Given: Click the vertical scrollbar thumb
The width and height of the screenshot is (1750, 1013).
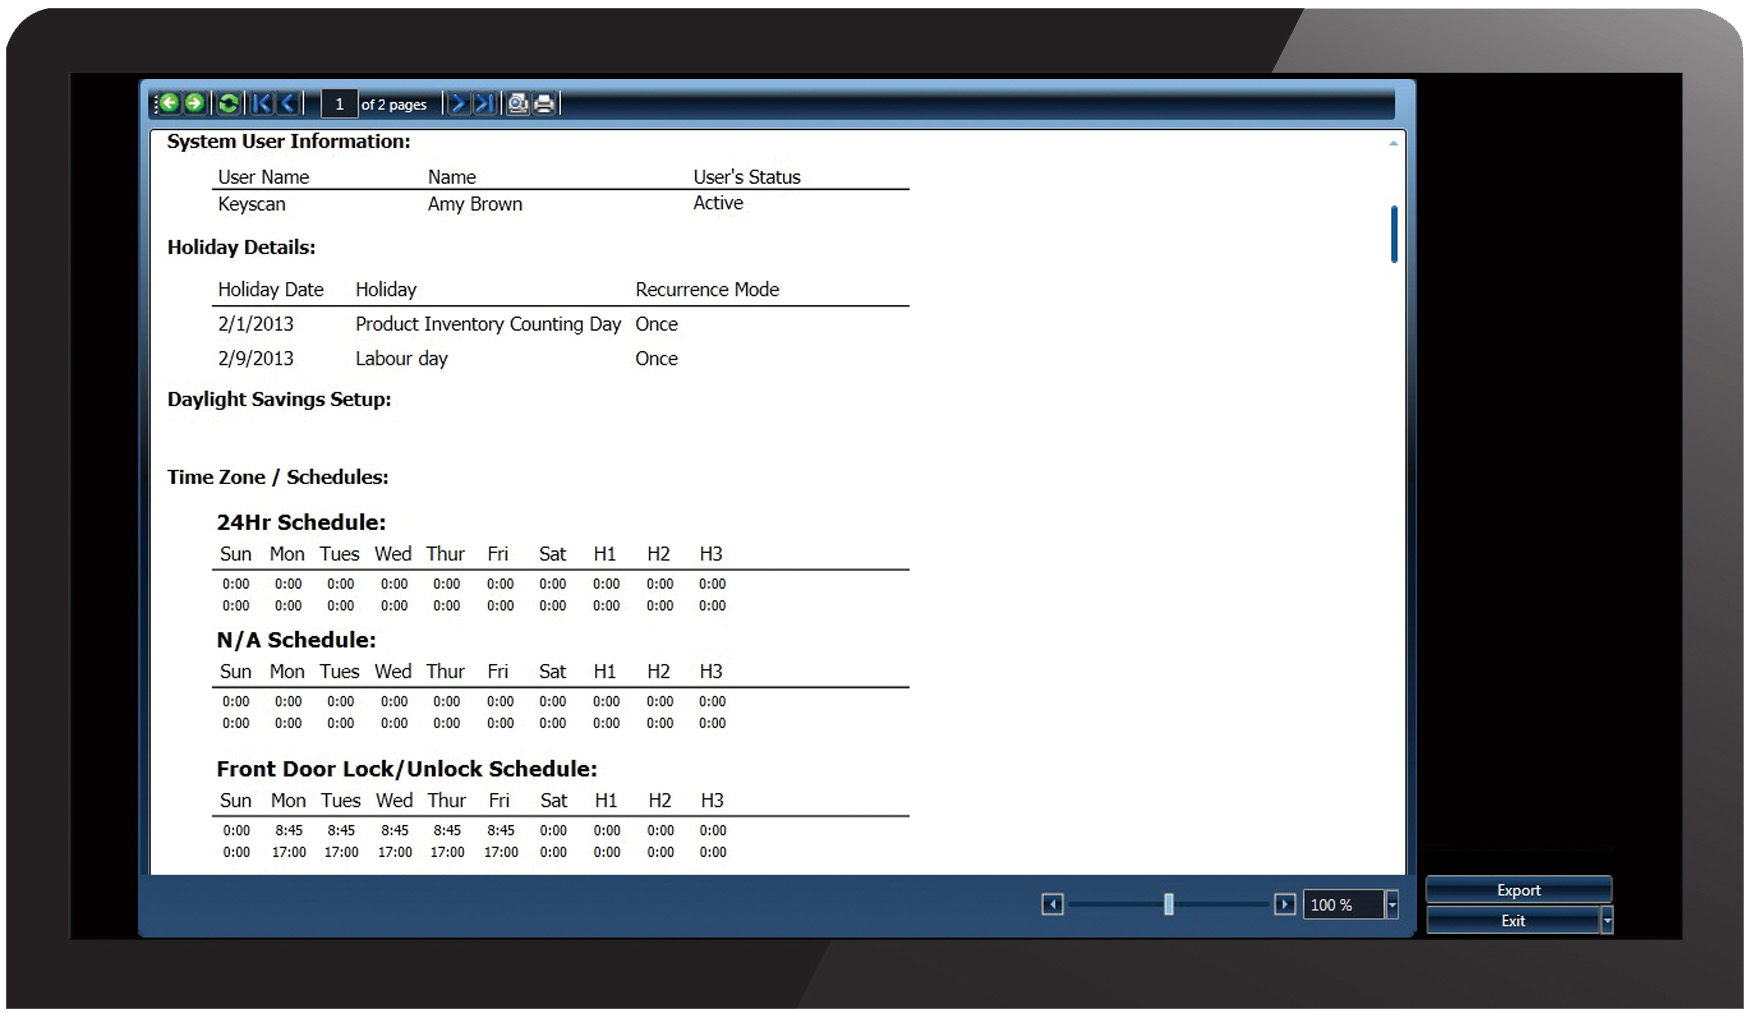Looking at the screenshot, I should [1394, 234].
